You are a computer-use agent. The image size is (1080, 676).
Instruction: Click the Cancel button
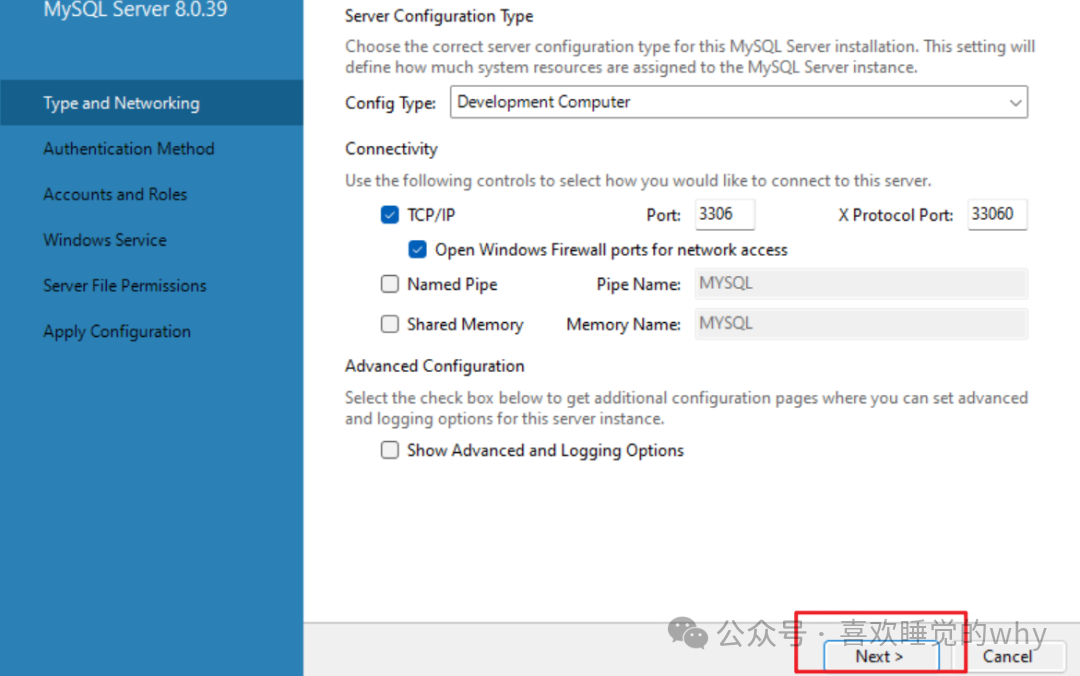(x=1008, y=656)
